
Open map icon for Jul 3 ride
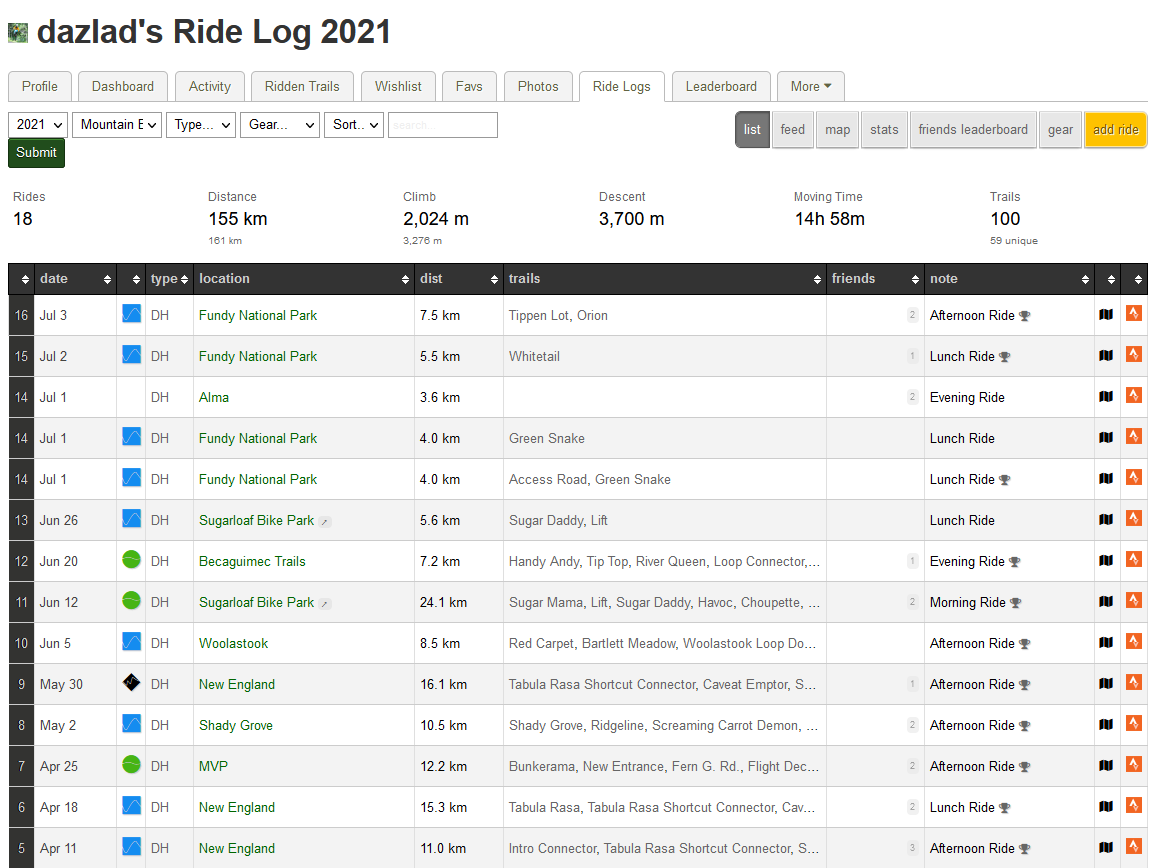(1106, 314)
